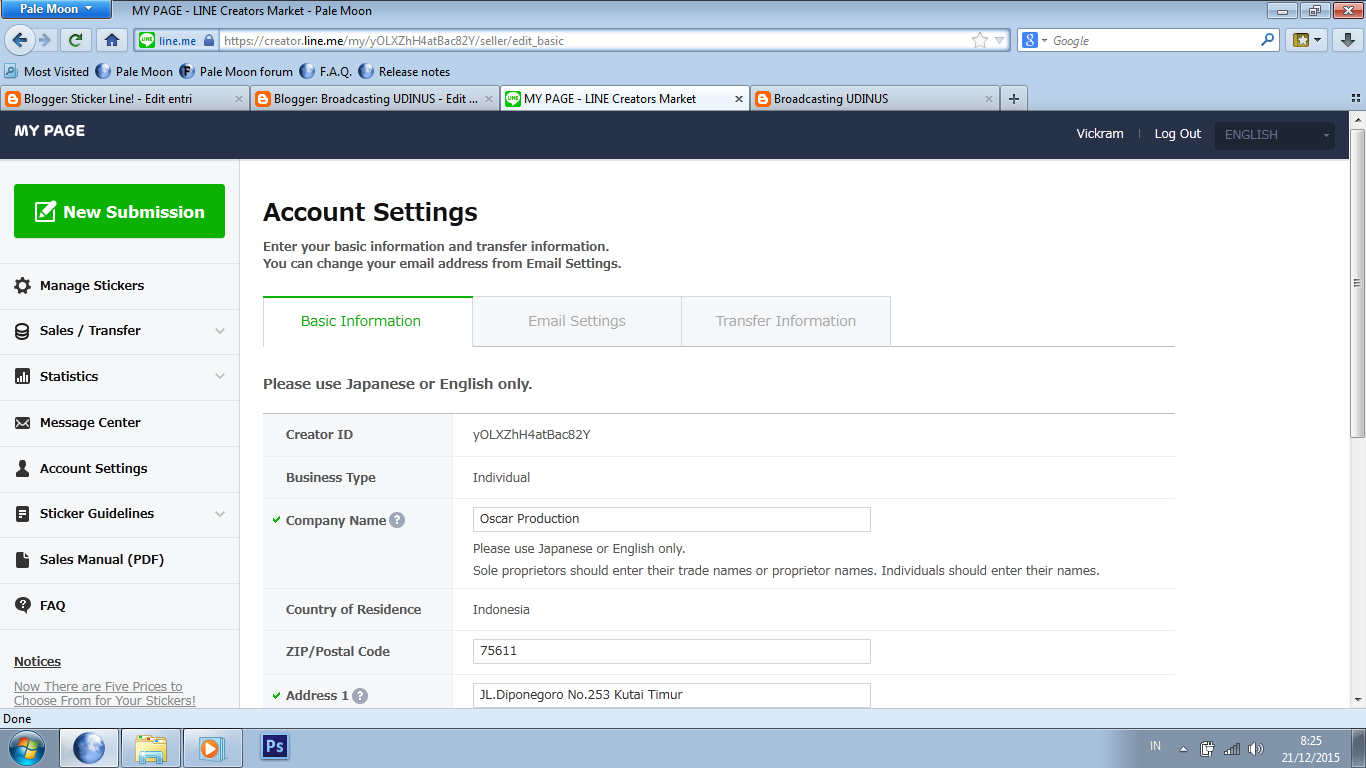Click the help icon next to Company Name
This screenshot has width=1366, height=768.
click(397, 520)
